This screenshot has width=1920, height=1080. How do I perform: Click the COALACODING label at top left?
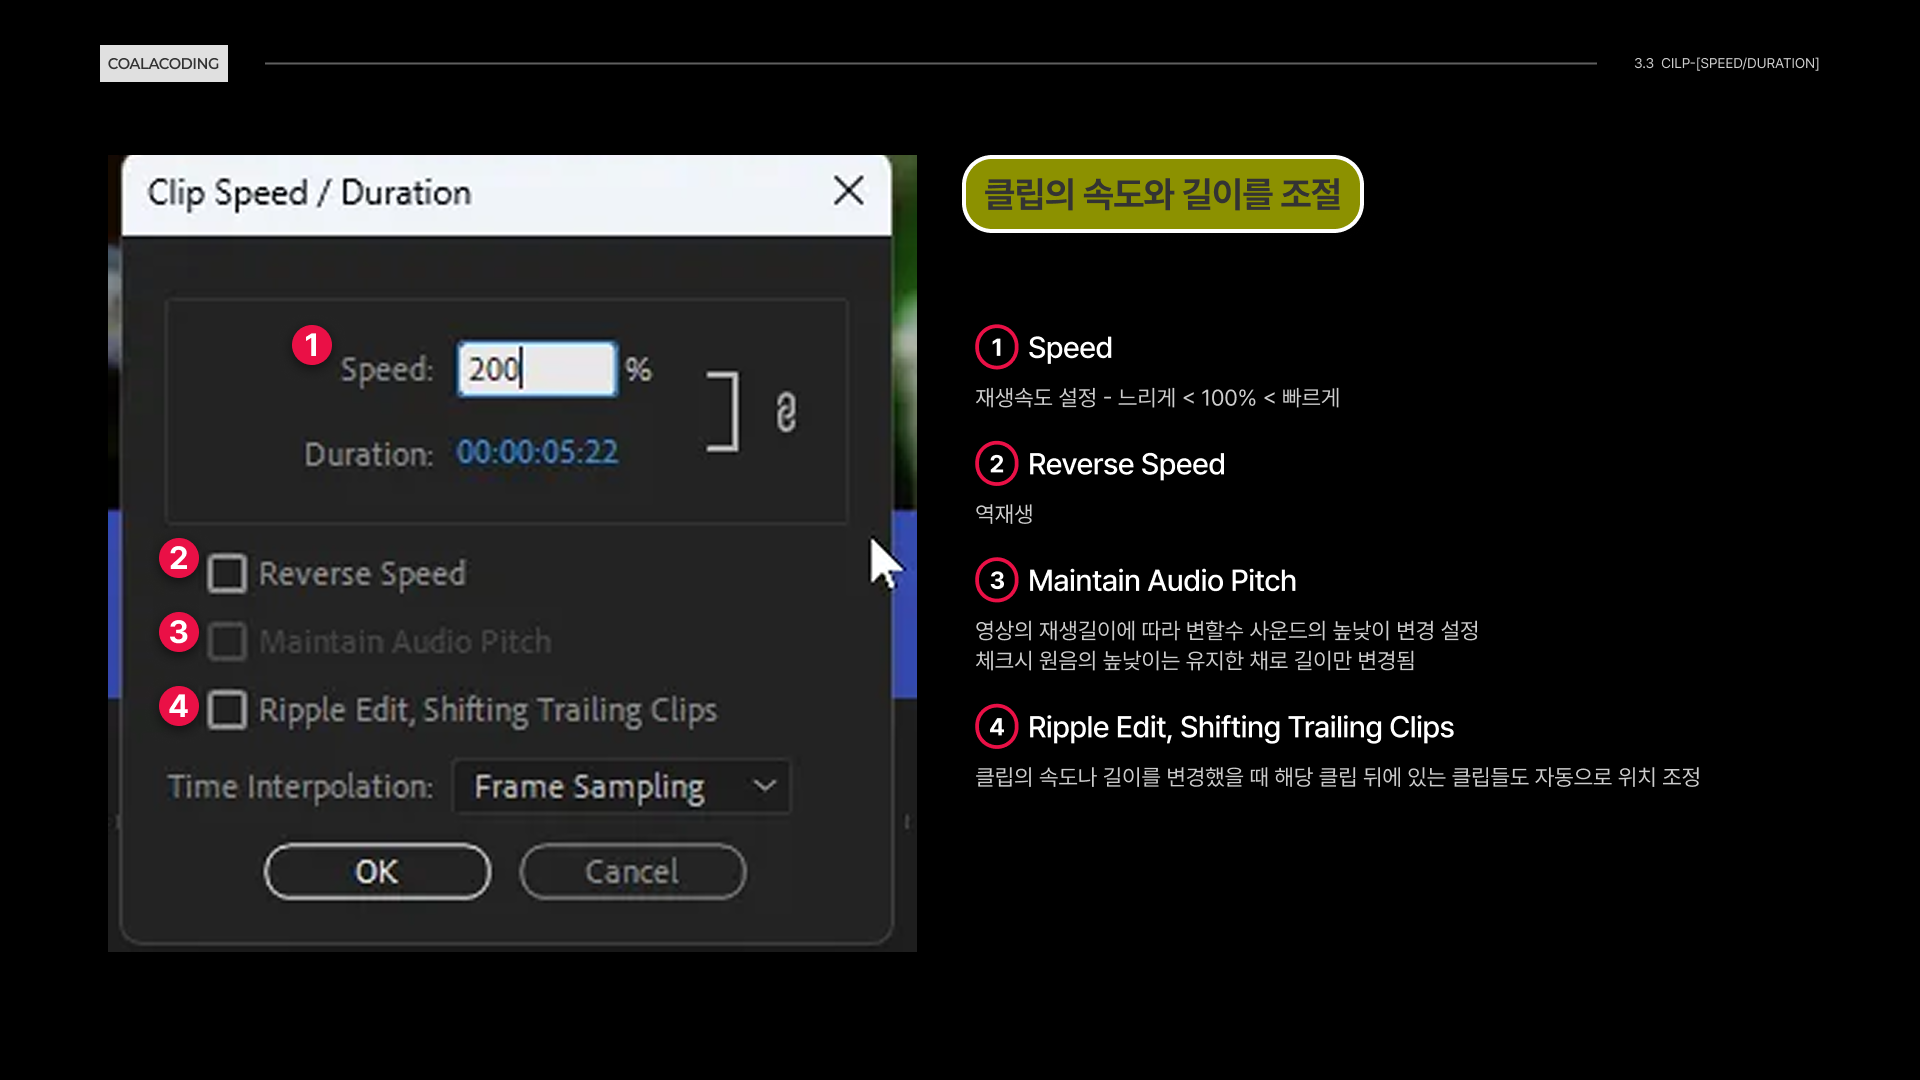coord(164,63)
